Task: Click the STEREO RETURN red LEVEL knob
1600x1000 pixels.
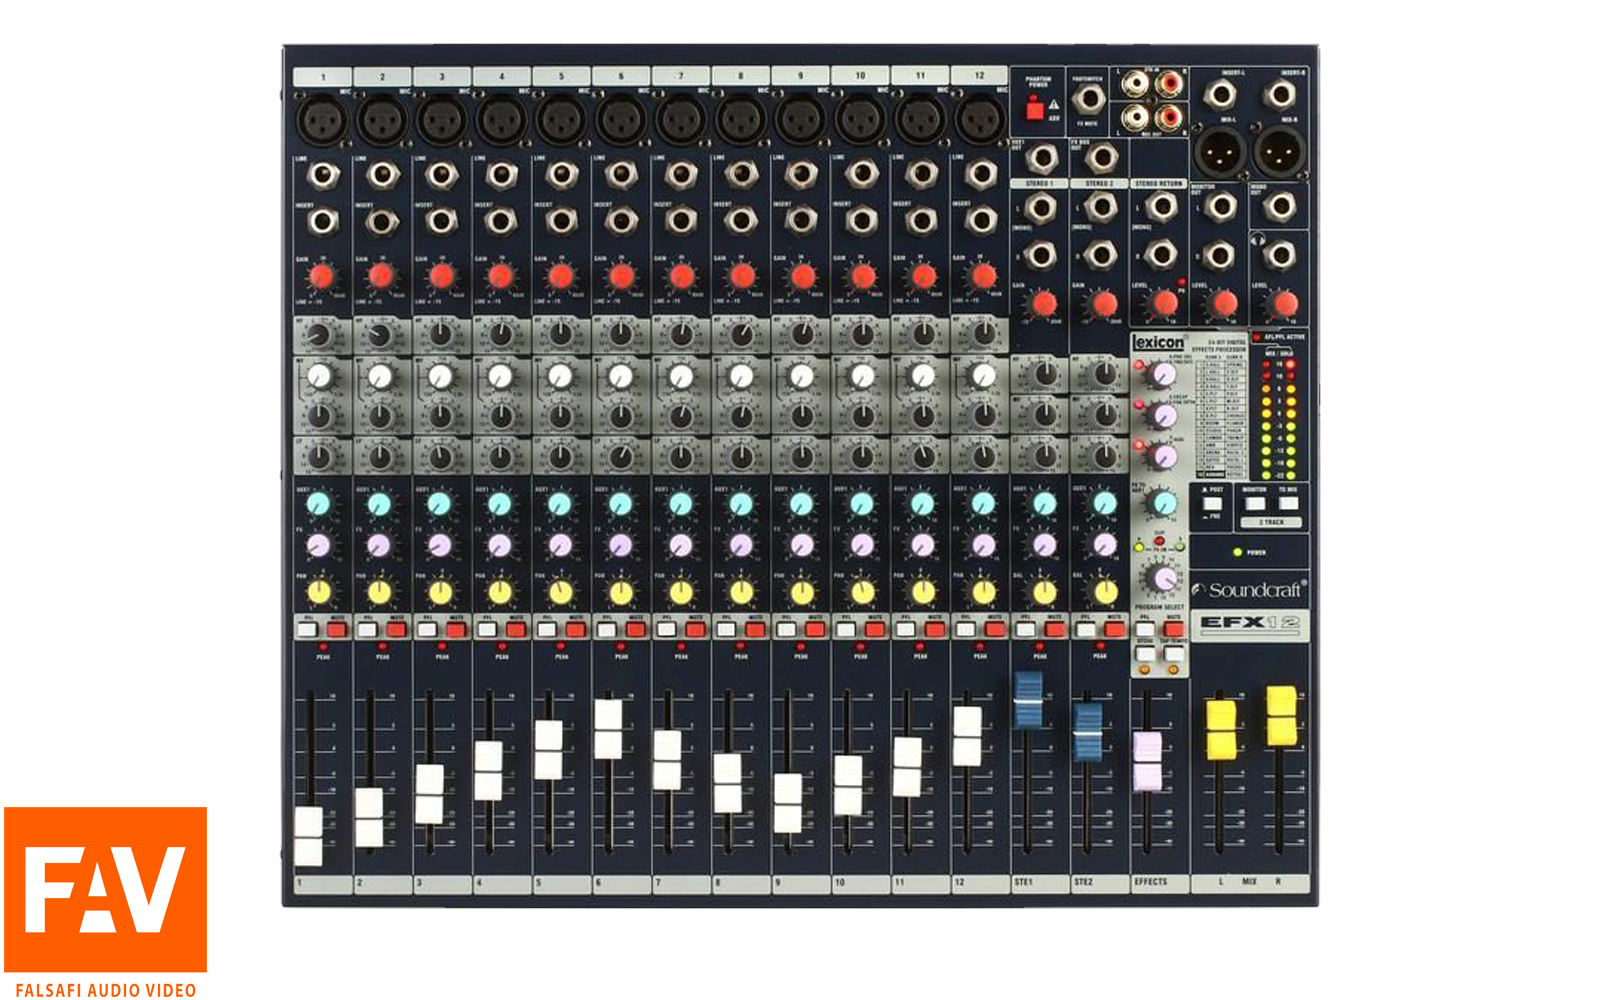Action: [x=1165, y=302]
